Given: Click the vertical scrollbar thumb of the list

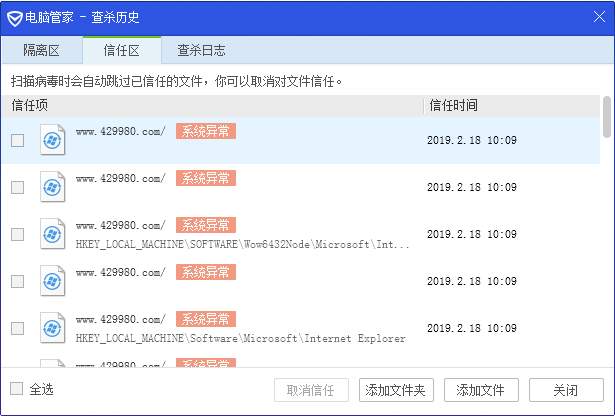Looking at the screenshot, I should (x=607, y=117).
